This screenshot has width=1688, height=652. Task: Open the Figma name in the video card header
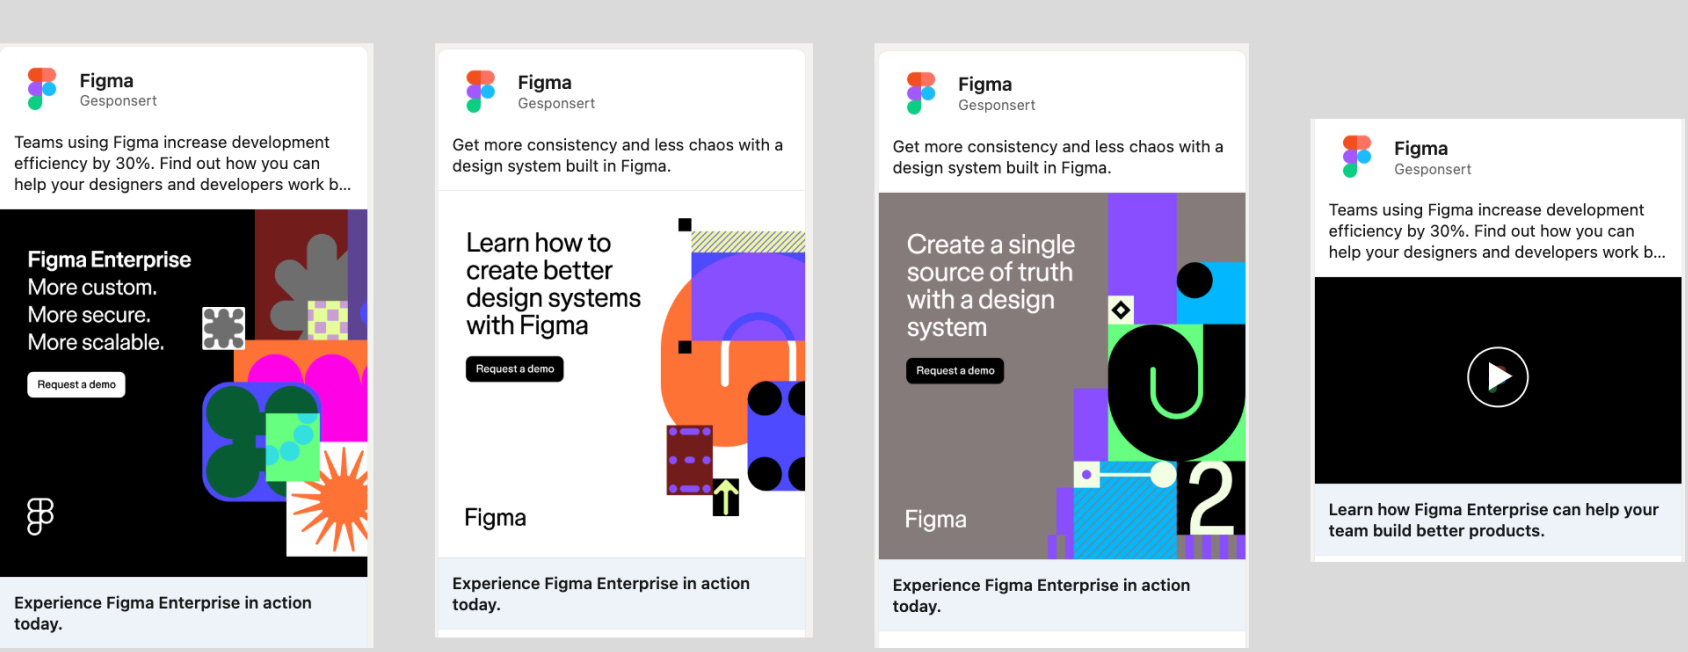(x=1421, y=148)
